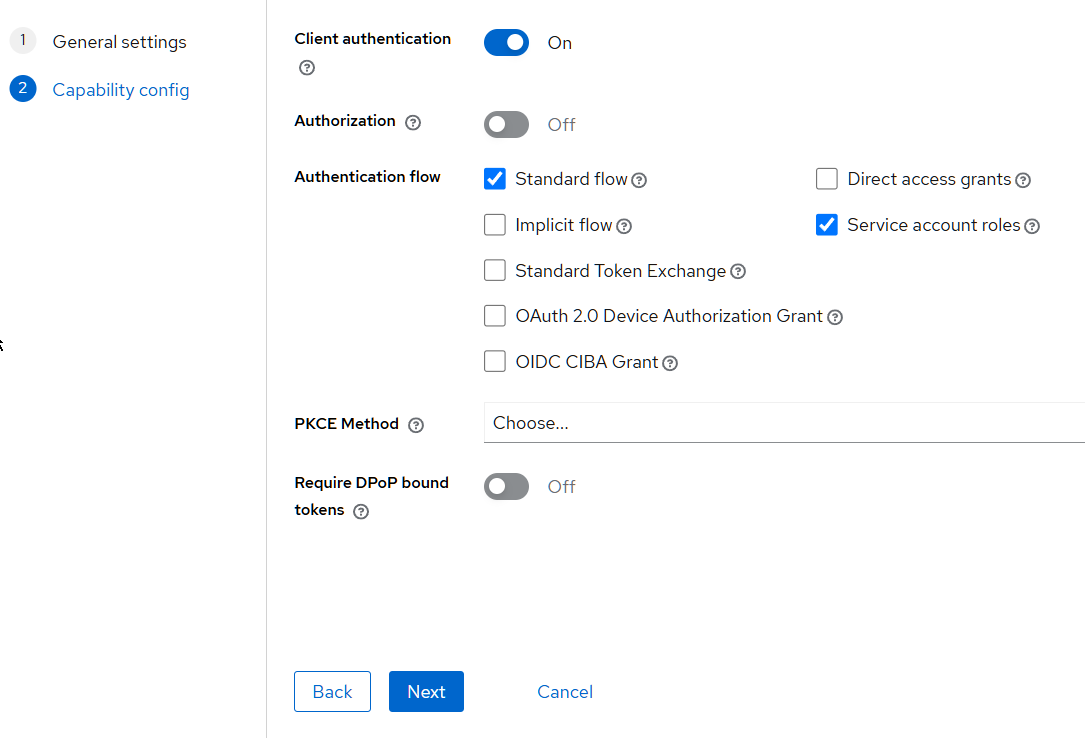Select Capability config step
The width and height of the screenshot is (1085, 738).
(120, 90)
